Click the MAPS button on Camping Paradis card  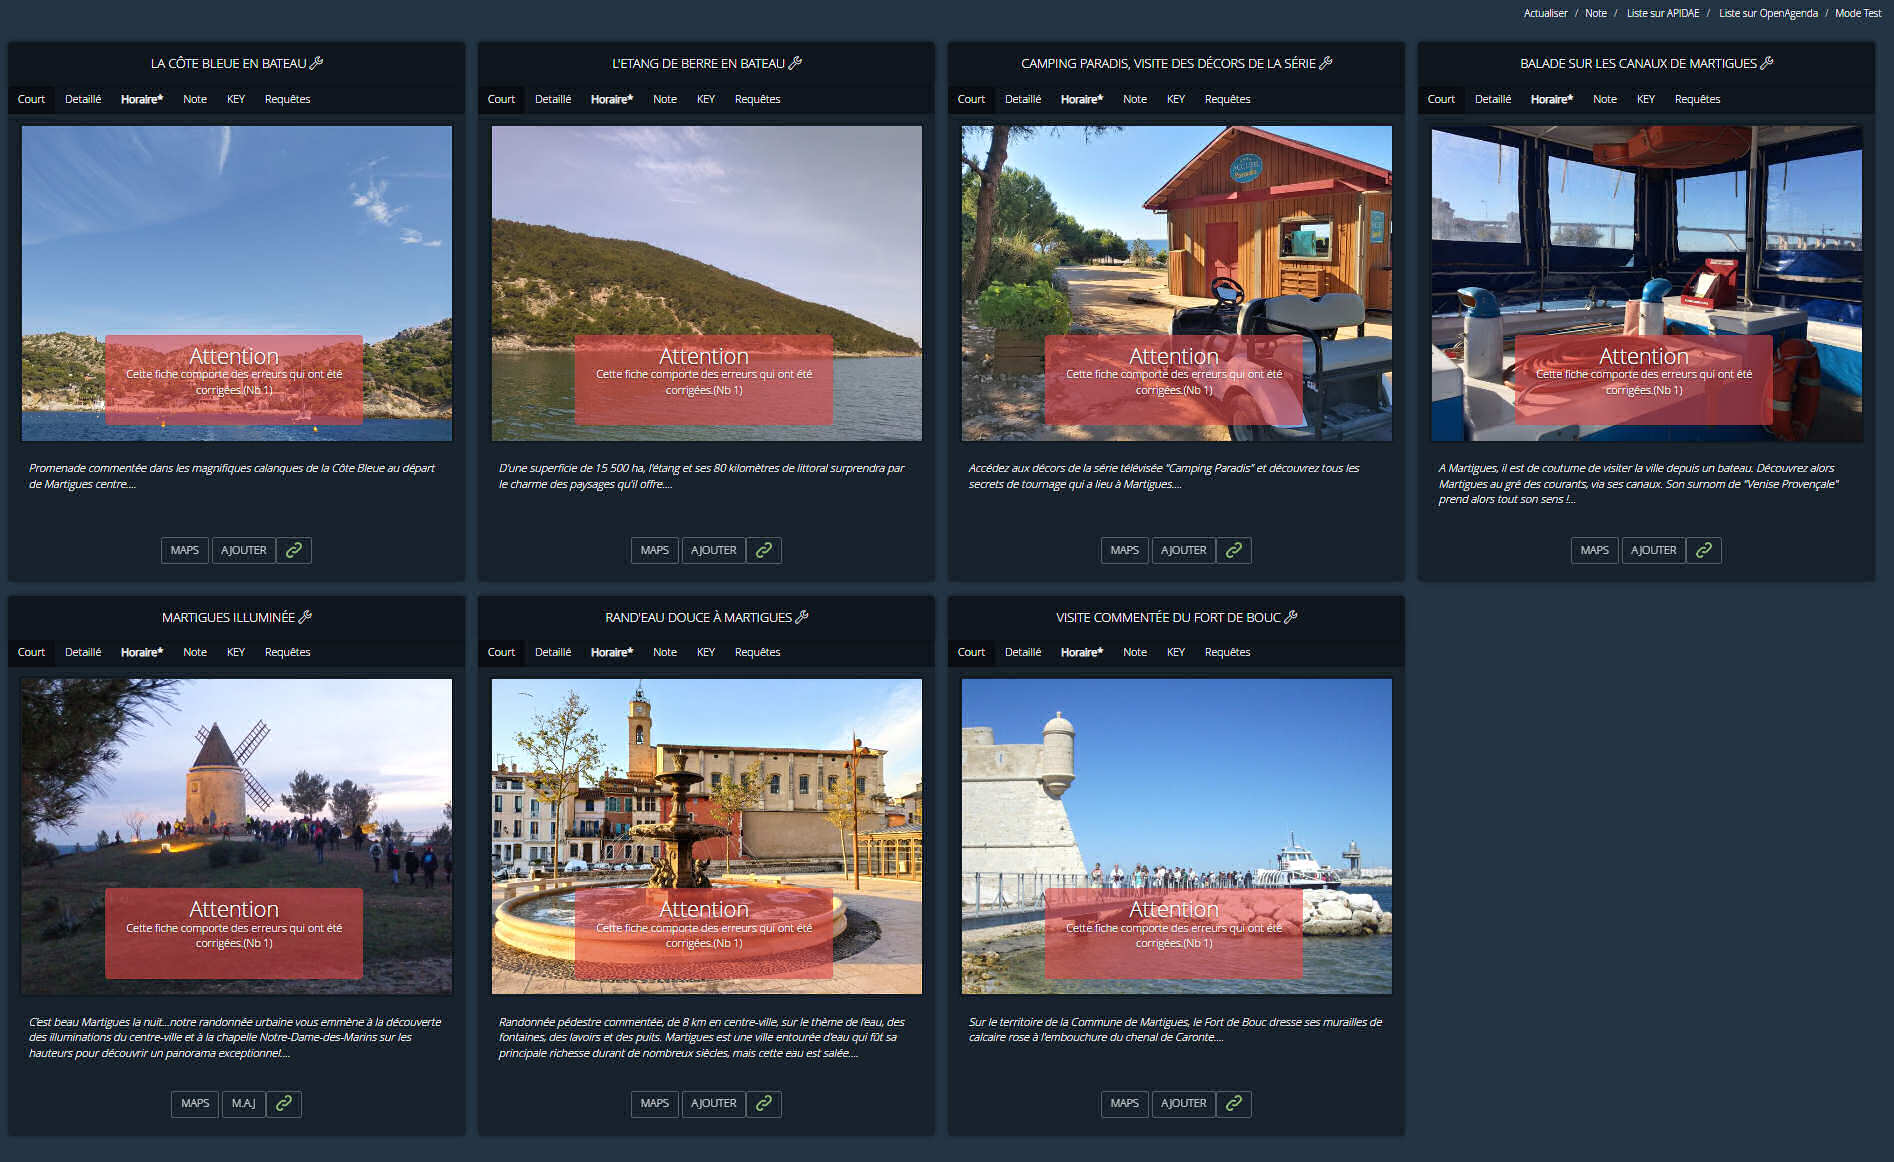1124,550
